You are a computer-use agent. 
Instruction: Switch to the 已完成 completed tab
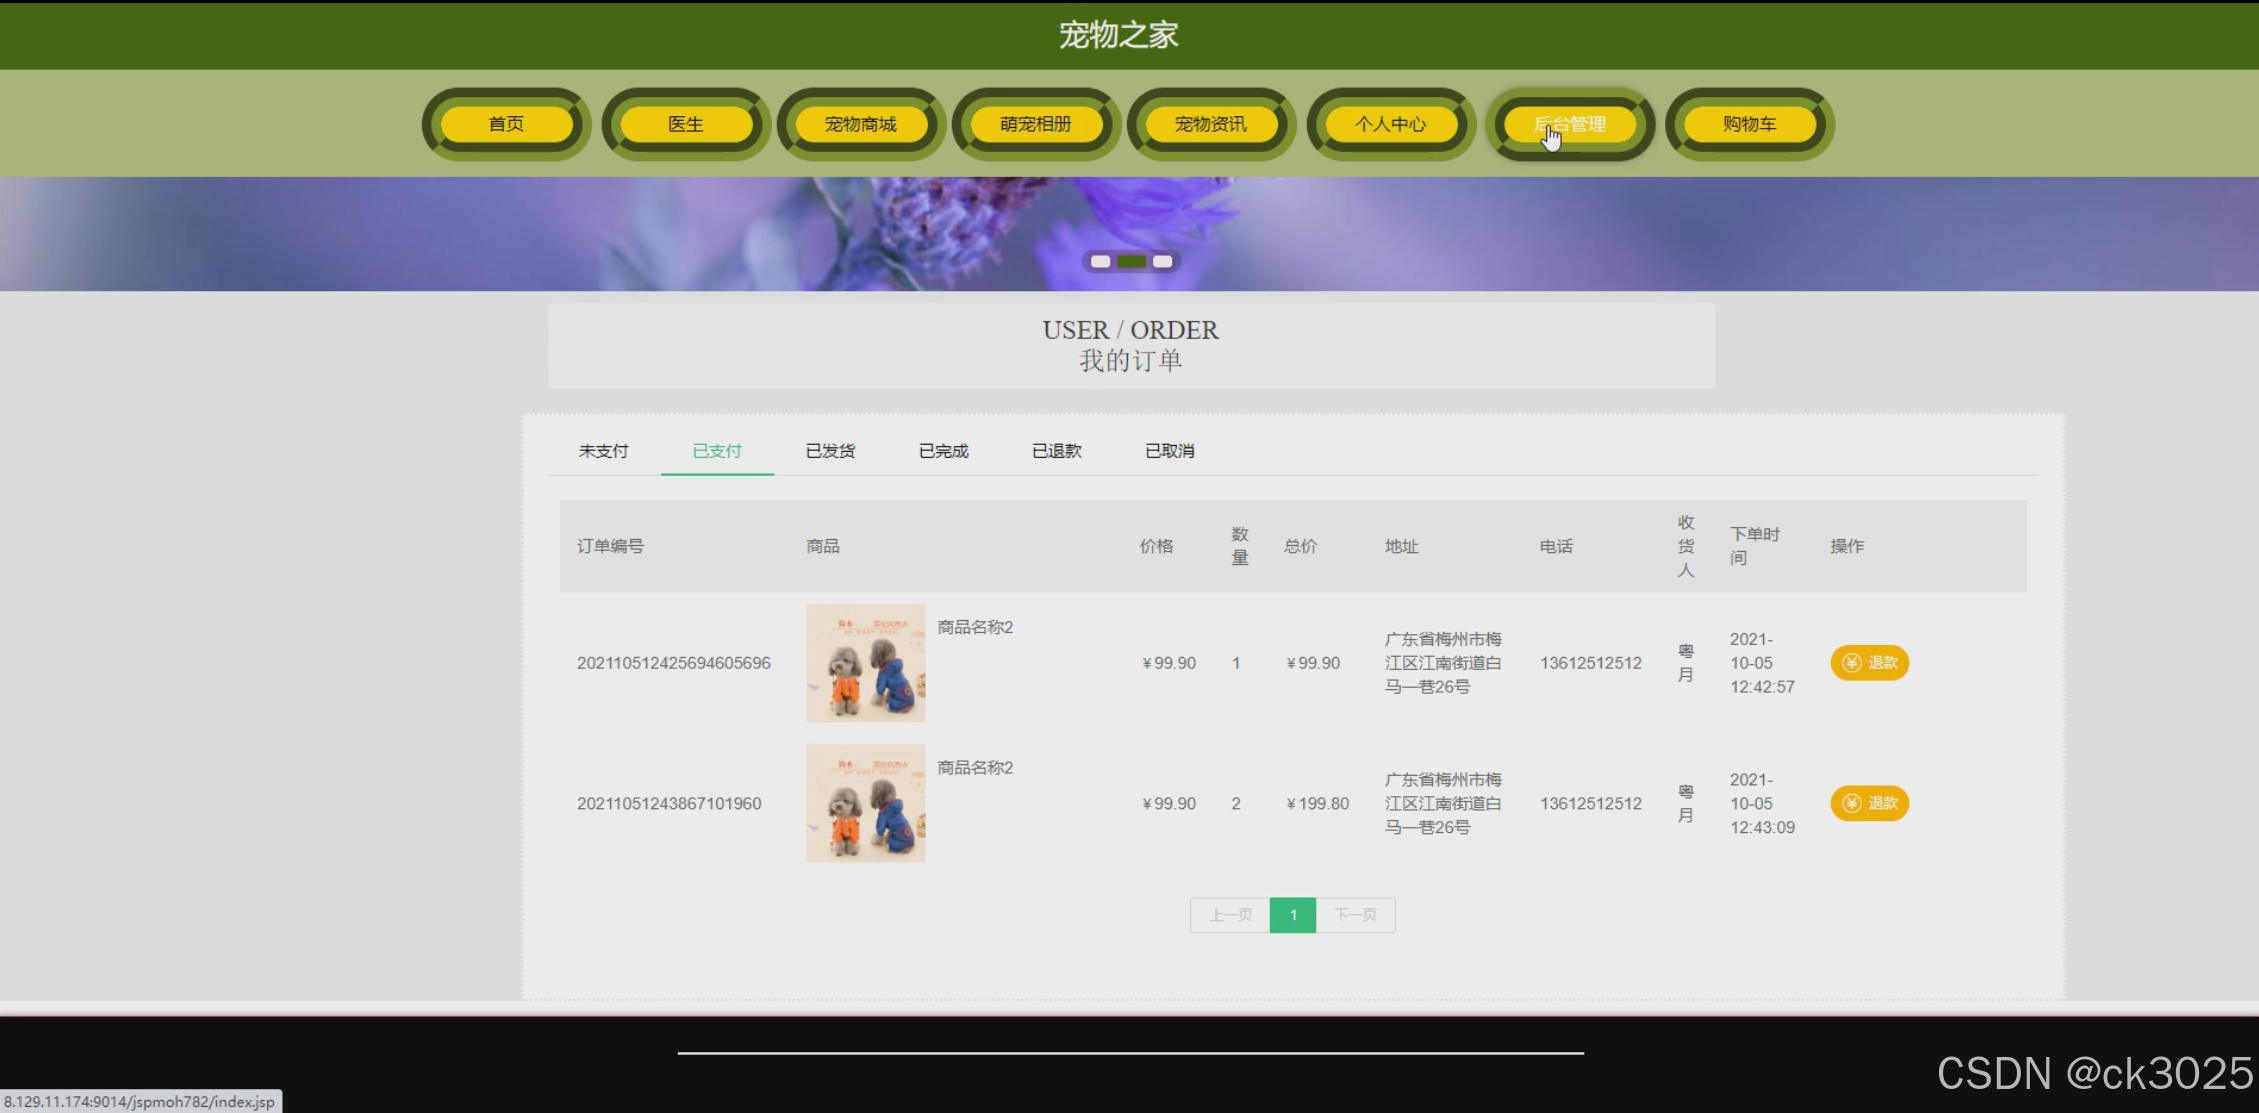[x=944, y=451]
